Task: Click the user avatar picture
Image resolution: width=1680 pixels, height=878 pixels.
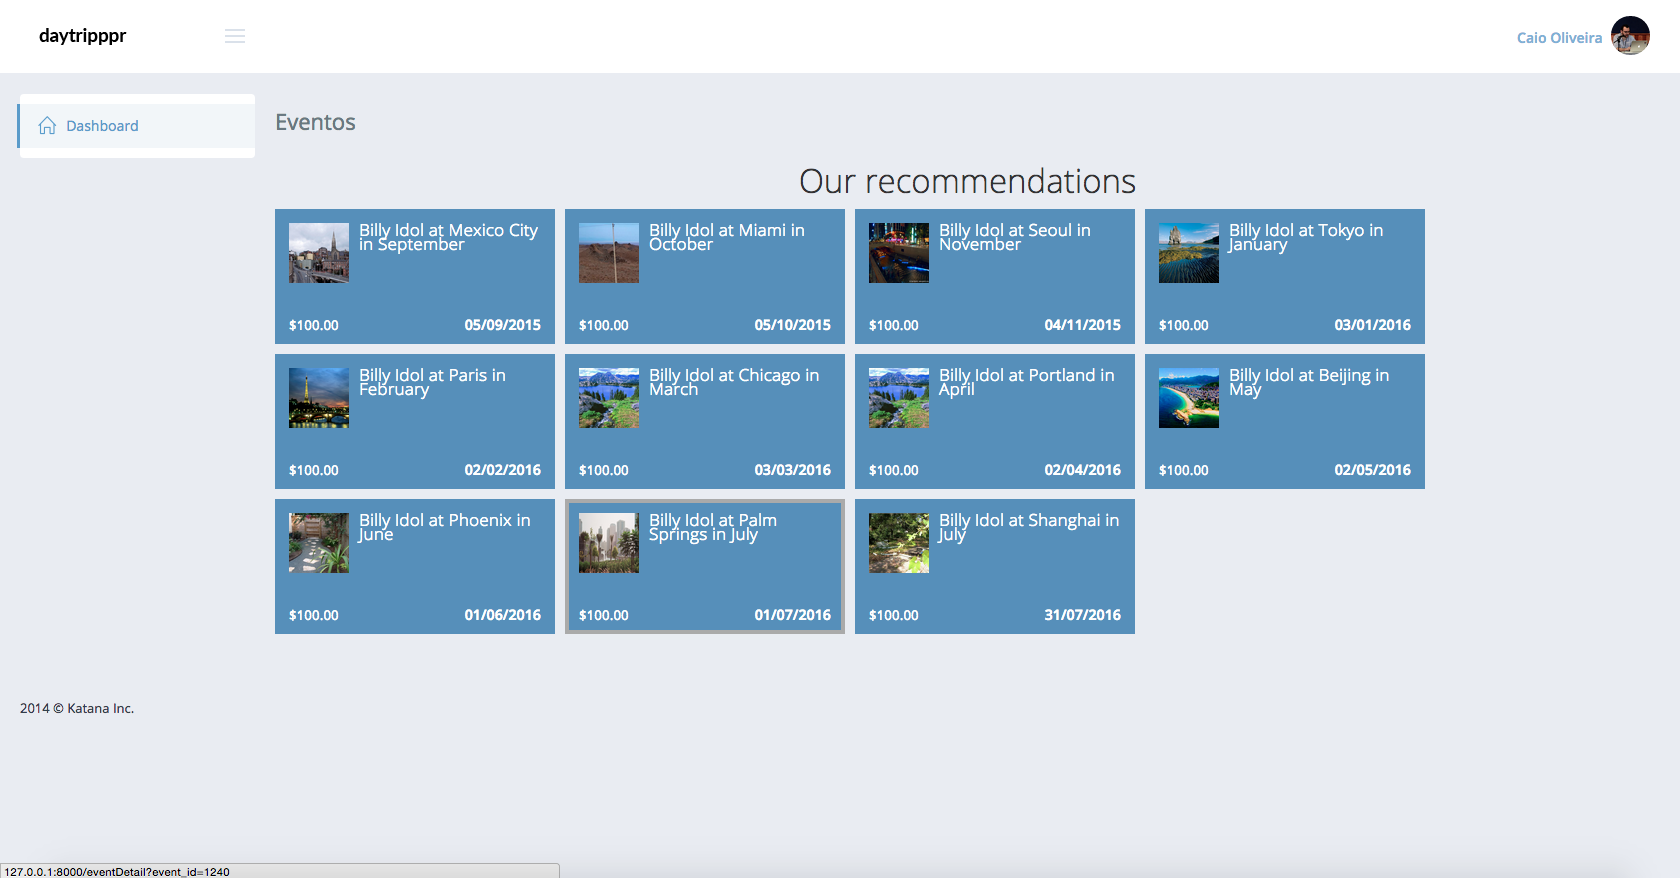Action: coord(1630,36)
